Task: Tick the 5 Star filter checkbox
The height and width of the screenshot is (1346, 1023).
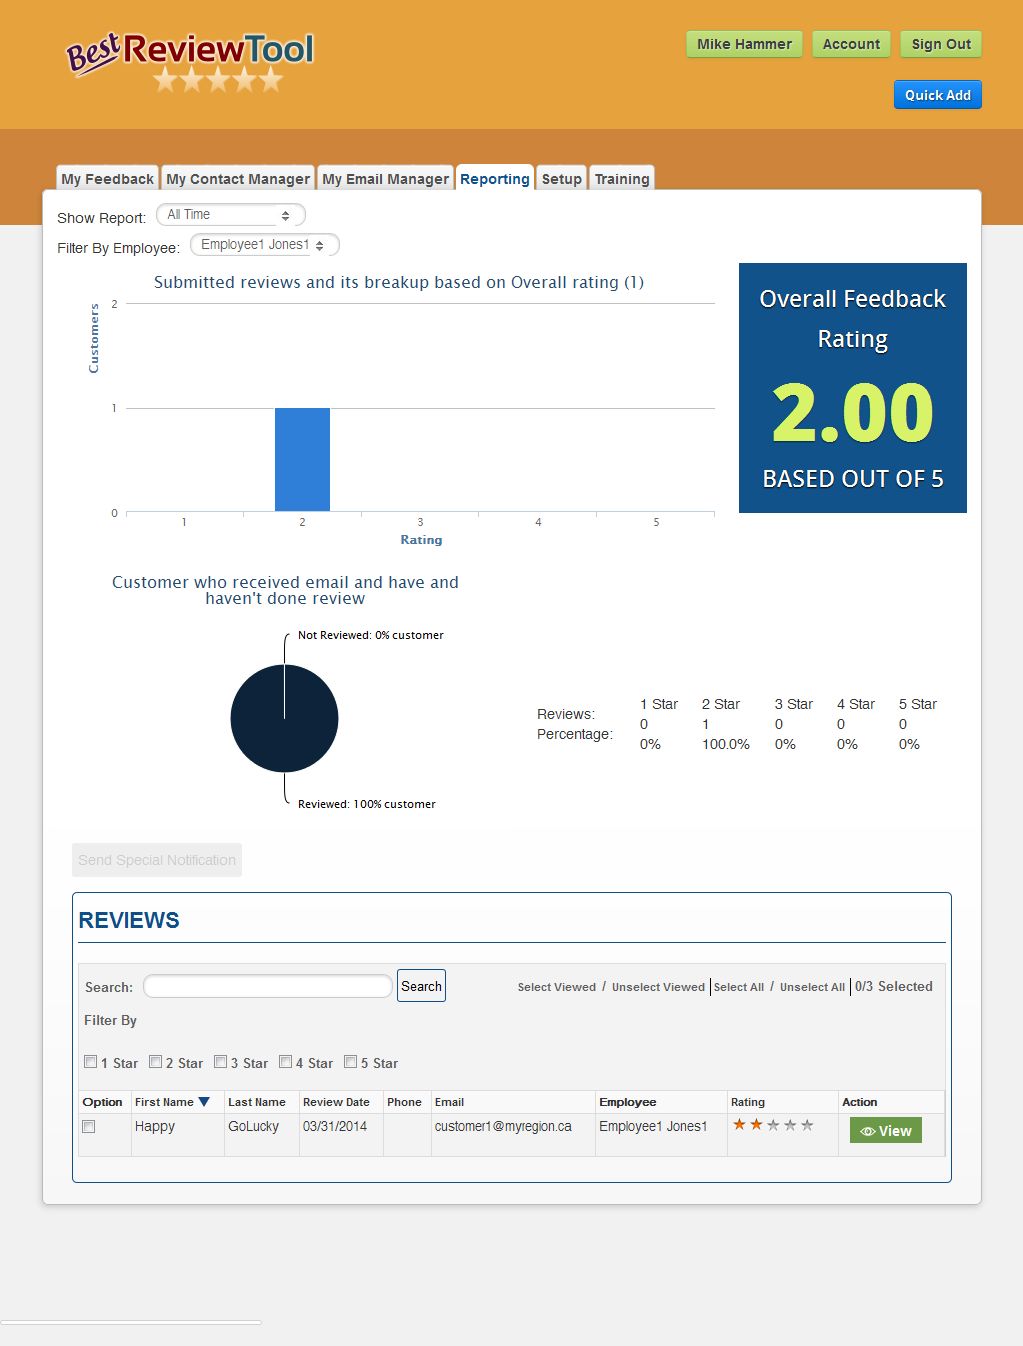Action: point(351,1062)
